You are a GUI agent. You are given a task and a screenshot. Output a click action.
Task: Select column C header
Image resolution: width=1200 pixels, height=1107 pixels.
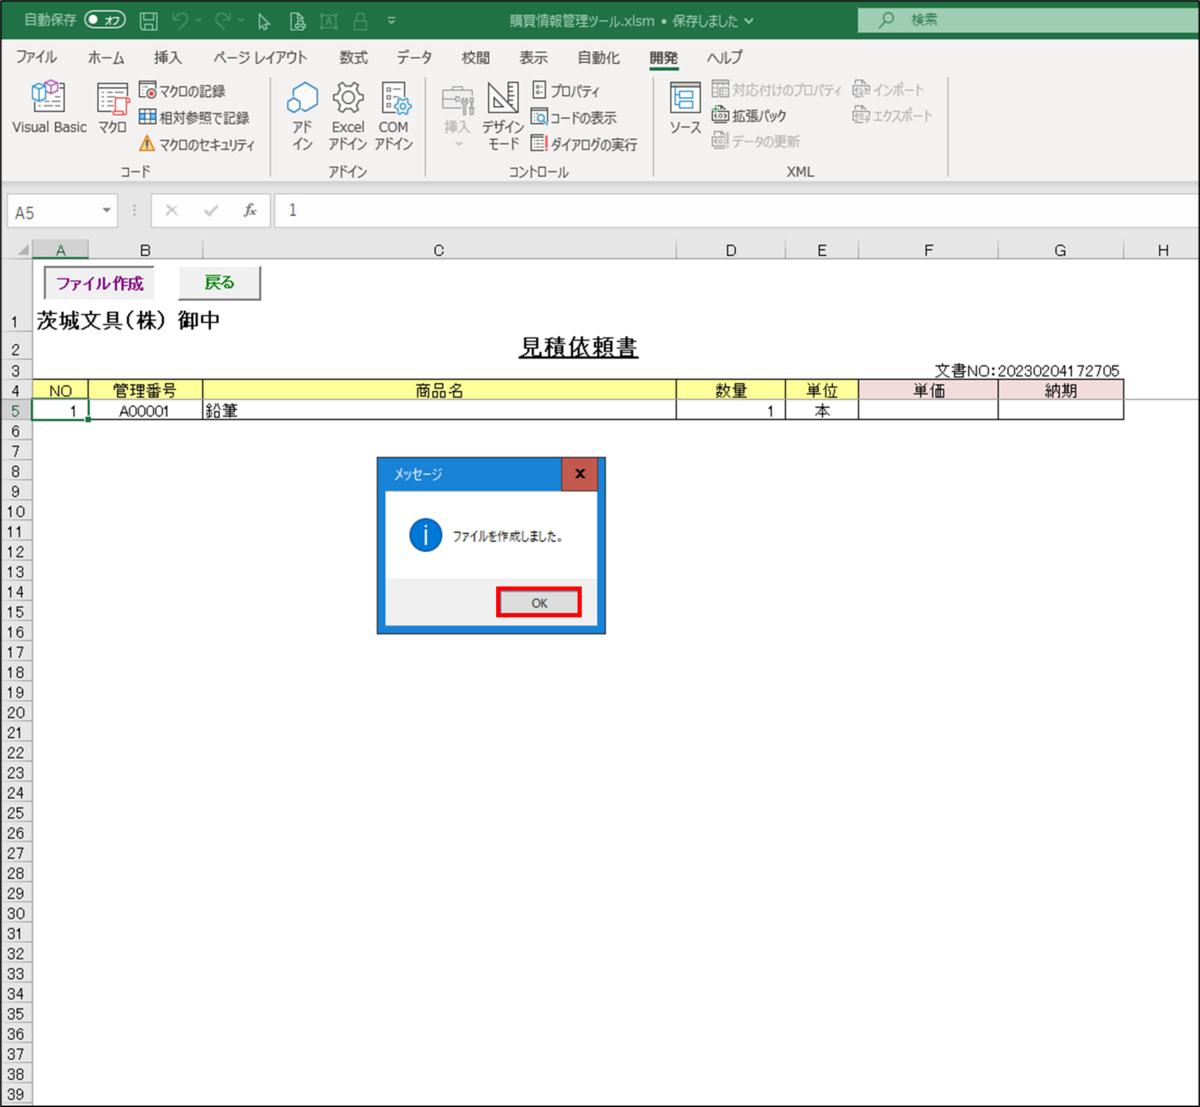(x=439, y=250)
